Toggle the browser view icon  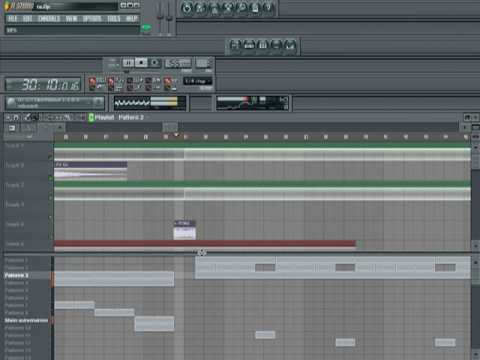point(276,45)
